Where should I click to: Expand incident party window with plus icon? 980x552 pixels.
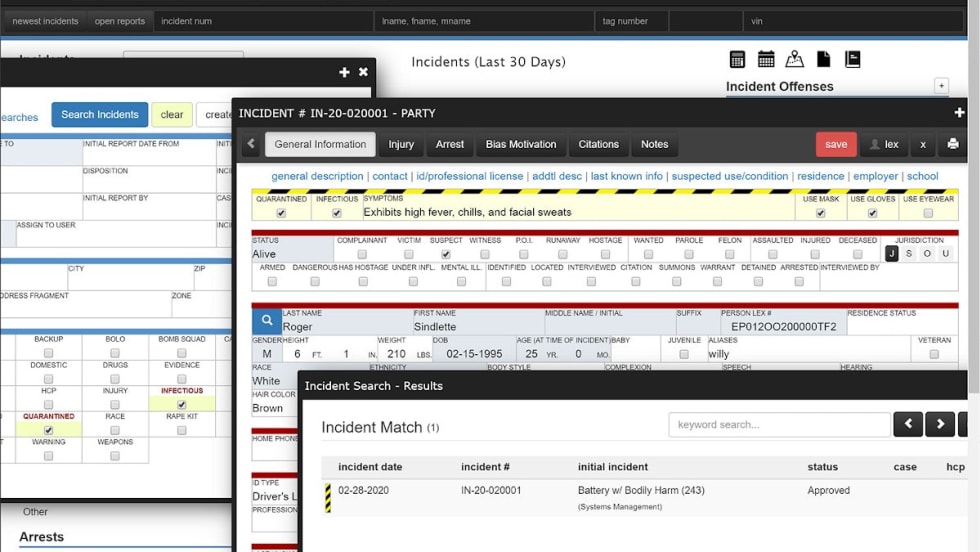pos(959,113)
